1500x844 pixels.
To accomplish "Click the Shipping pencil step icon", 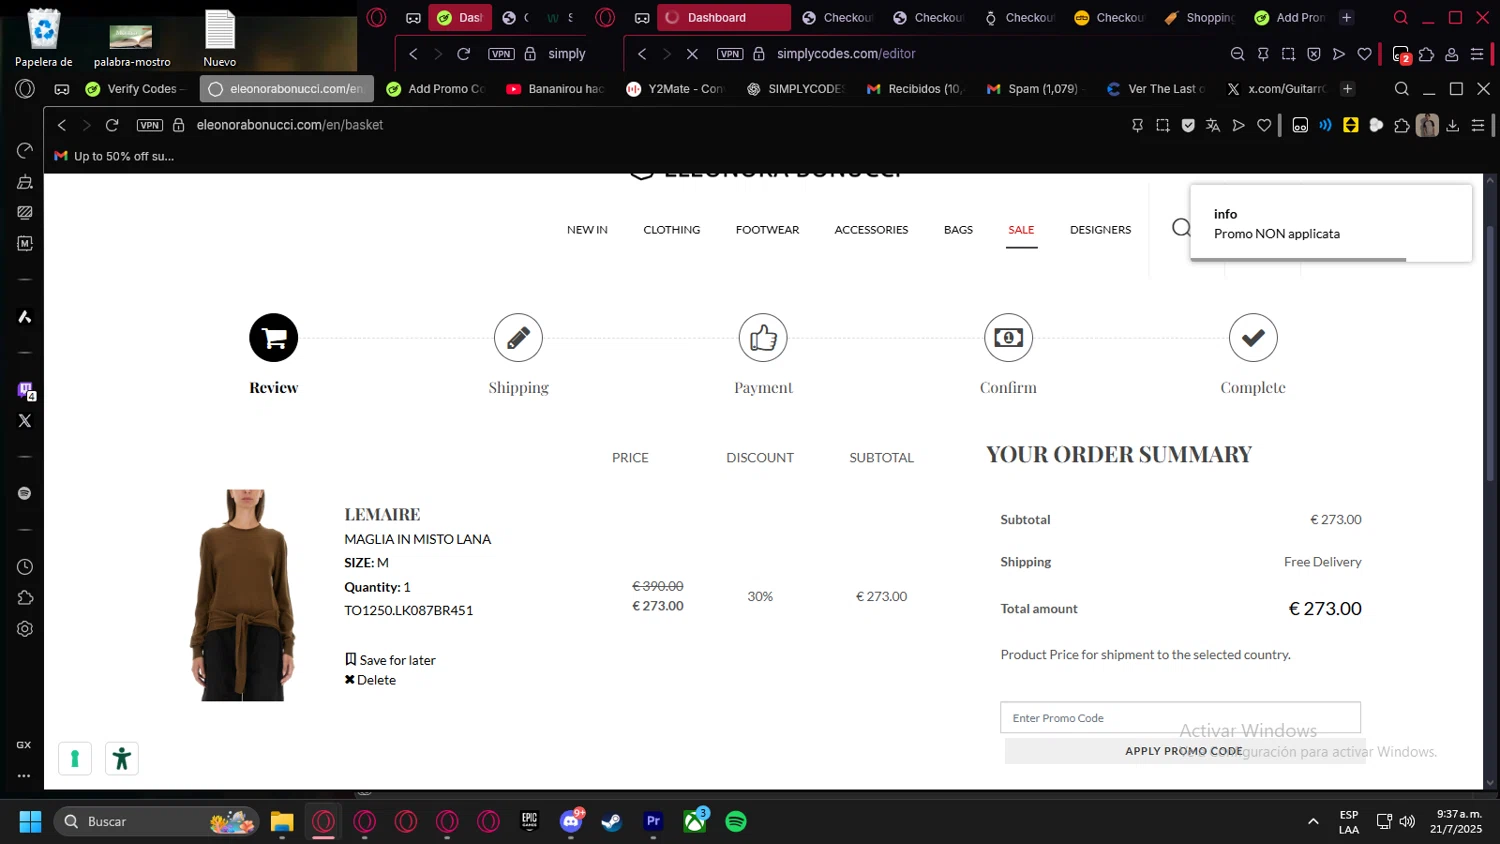I will point(518,338).
